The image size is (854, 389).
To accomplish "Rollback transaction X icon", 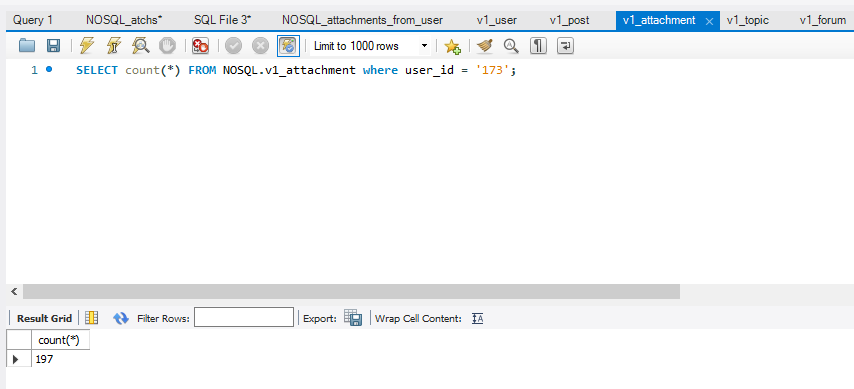I will coord(260,46).
